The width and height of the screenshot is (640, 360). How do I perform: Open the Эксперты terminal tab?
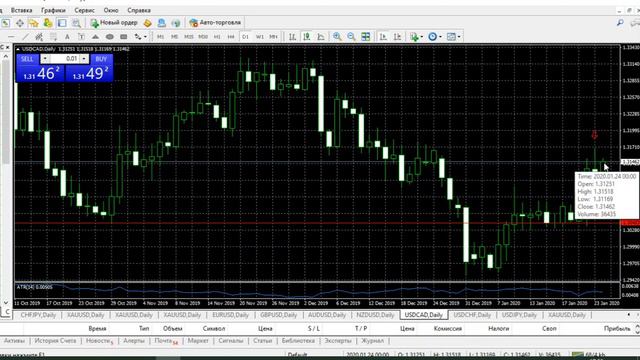[x=338, y=340]
